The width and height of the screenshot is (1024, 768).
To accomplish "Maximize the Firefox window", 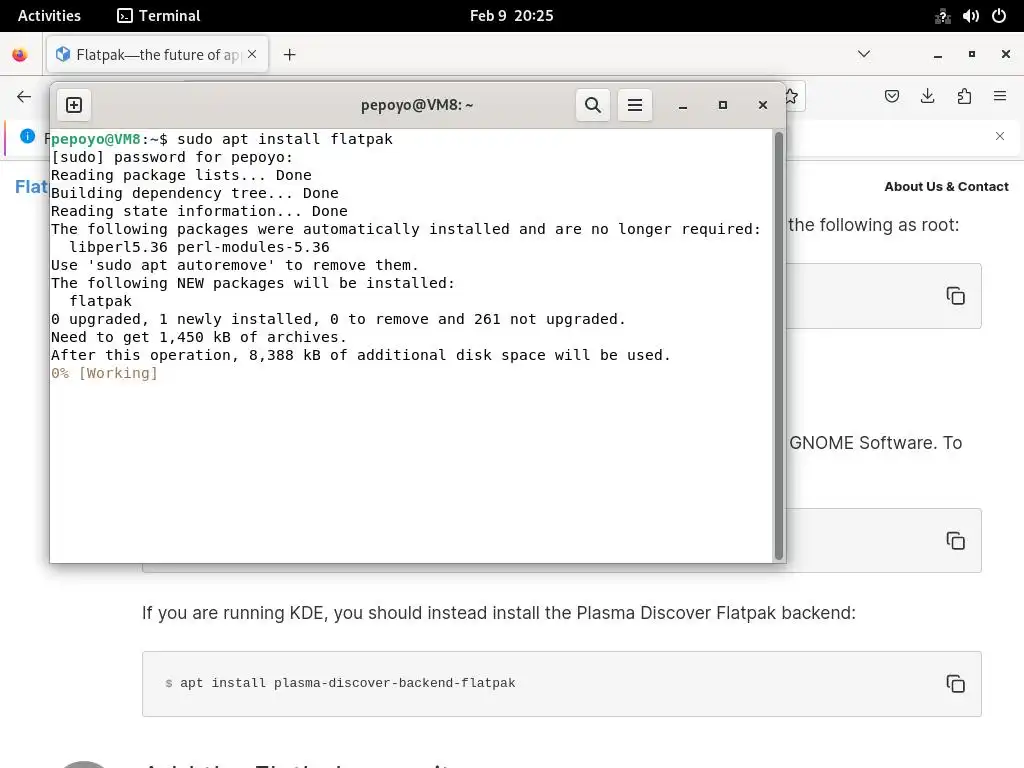I will point(972,55).
